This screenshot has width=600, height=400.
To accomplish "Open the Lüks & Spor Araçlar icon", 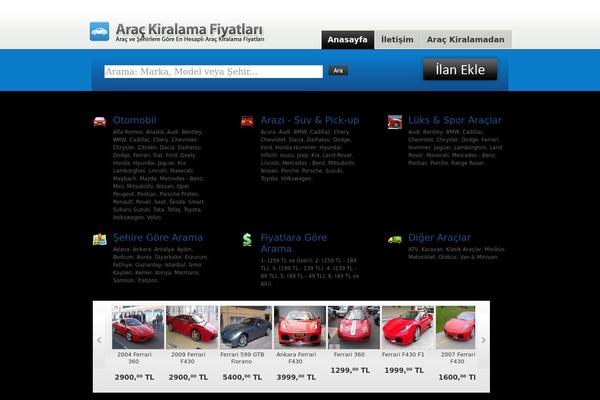I will [x=395, y=122].
